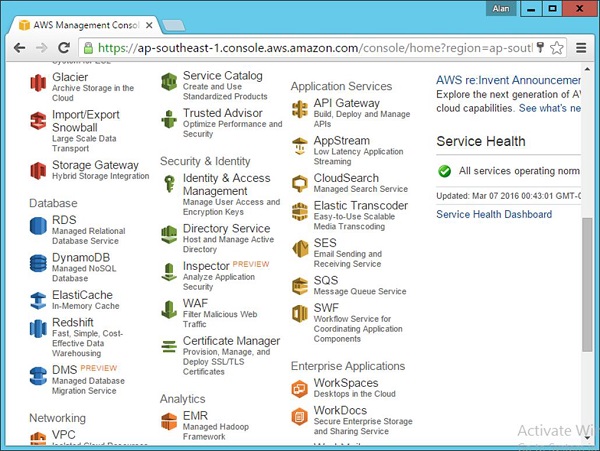Screen dimensions: 600x451
Task: Click the AWS re:Invent Announcements link
Action: (x=508, y=80)
